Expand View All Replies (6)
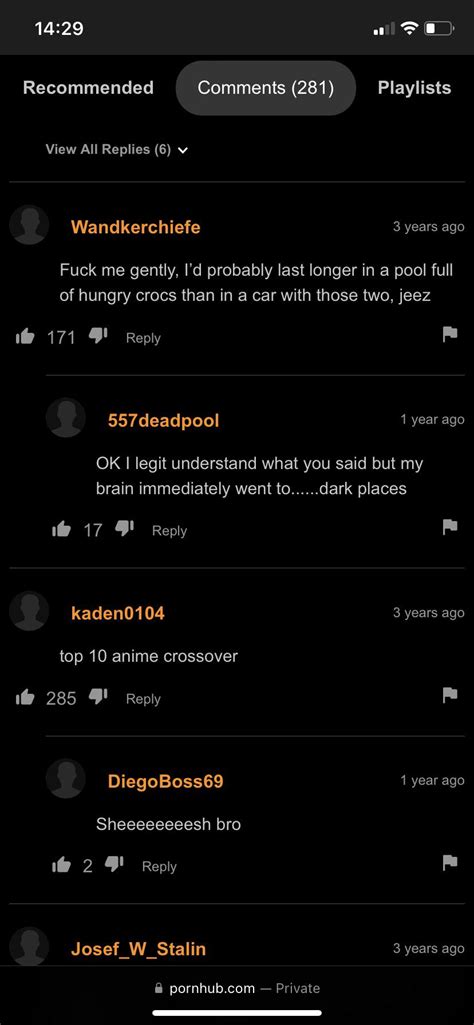Screen dimensions: 474x1025 point(117,149)
